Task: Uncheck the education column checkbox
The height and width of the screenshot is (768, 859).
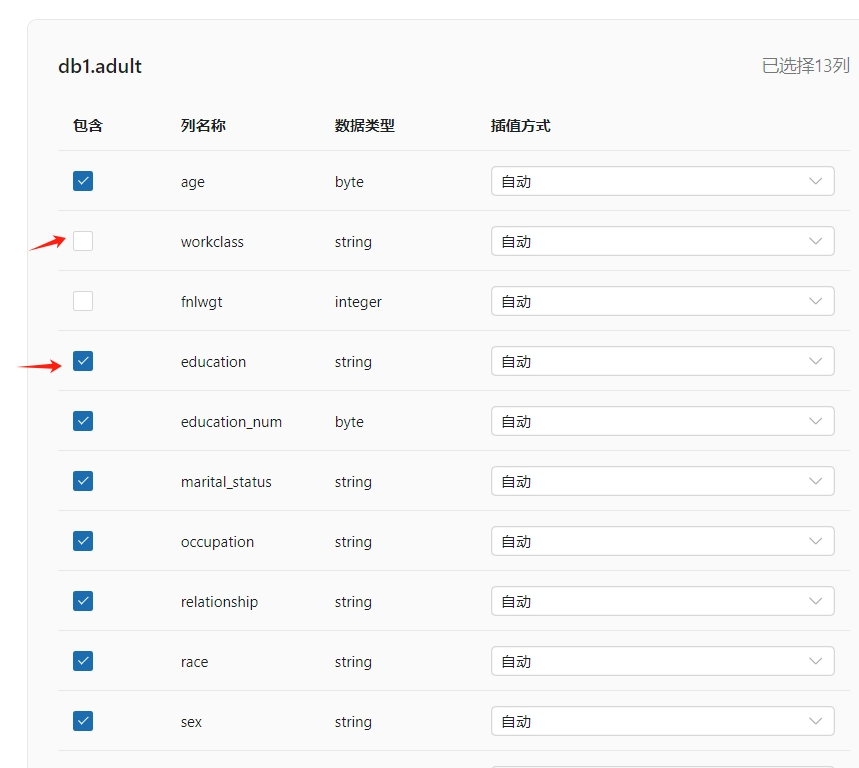Action: (x=83, y=361)
